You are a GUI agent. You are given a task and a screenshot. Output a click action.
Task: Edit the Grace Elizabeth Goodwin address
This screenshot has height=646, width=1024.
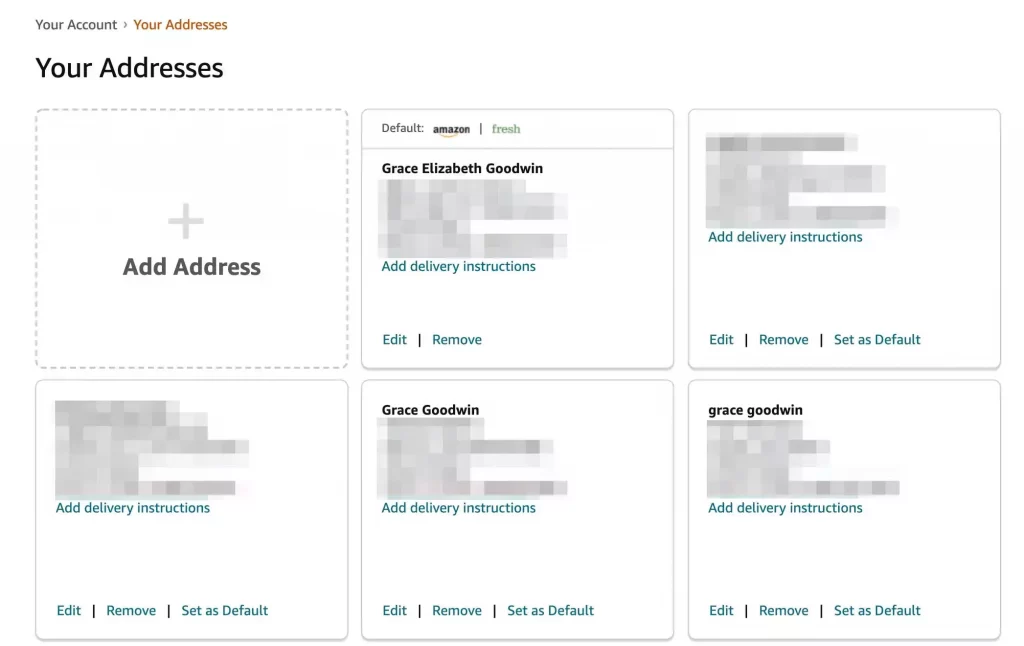coord(394,340)
